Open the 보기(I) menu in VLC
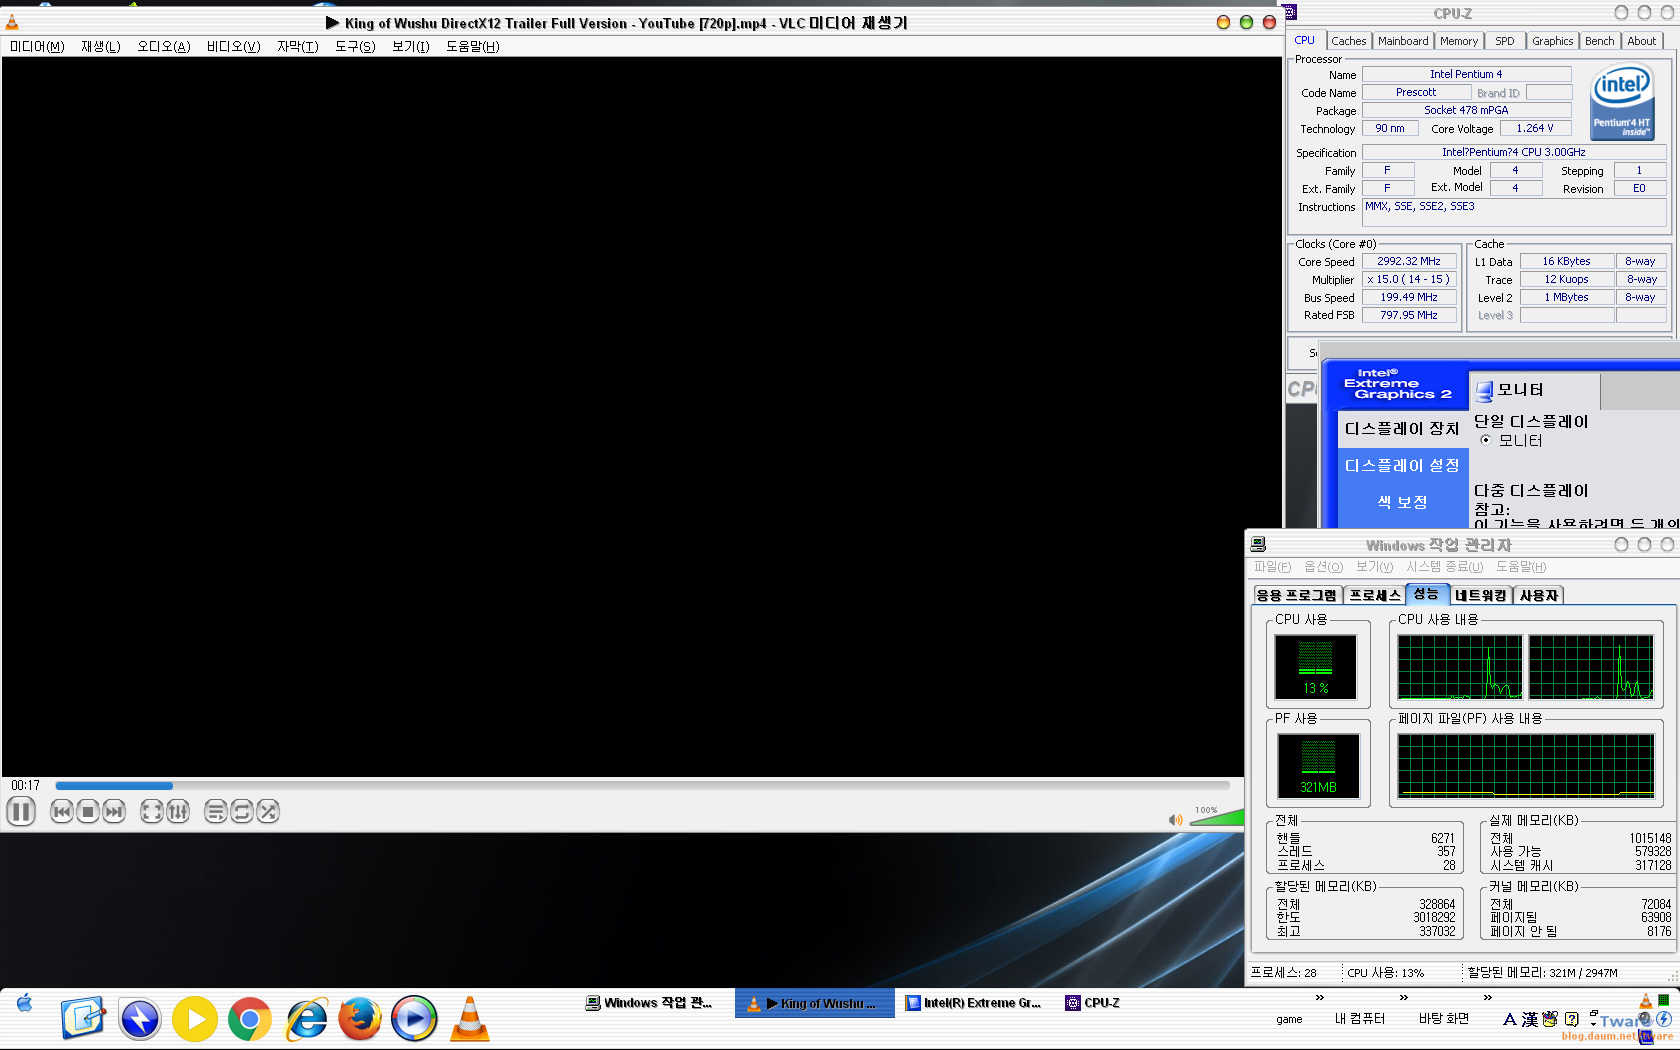Image resolution: width=1680 pixels, height=1050 pixels. coord(411,47)
